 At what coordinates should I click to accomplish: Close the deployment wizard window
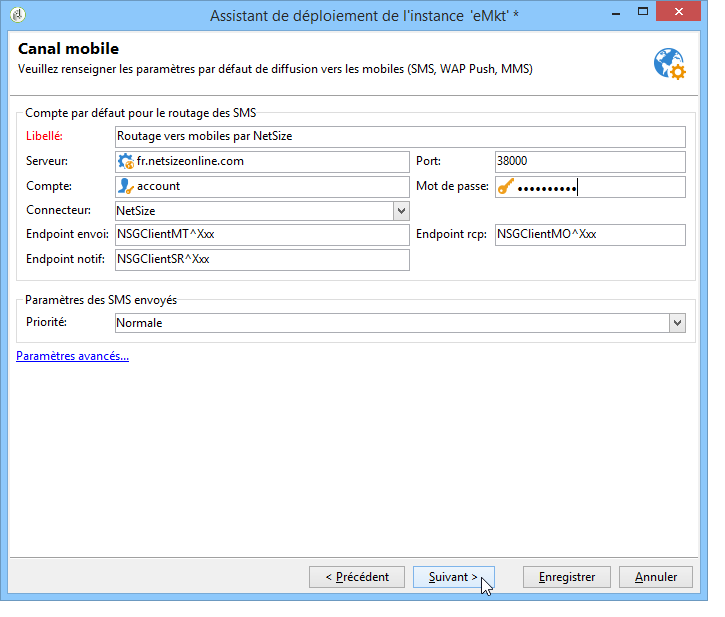point(678,12)
